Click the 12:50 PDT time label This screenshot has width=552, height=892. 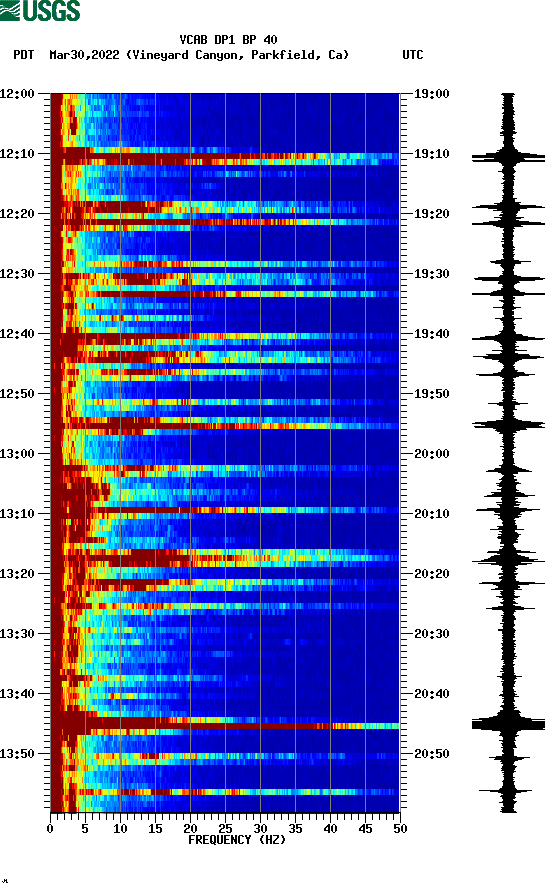click(x=17, y=394)
